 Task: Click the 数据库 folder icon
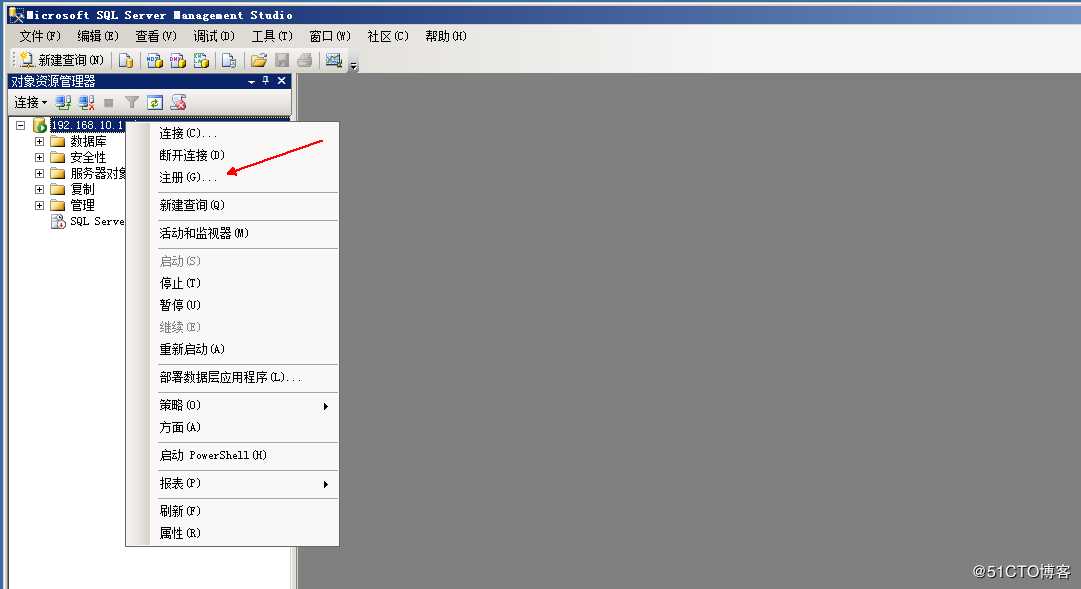point(58,141)
